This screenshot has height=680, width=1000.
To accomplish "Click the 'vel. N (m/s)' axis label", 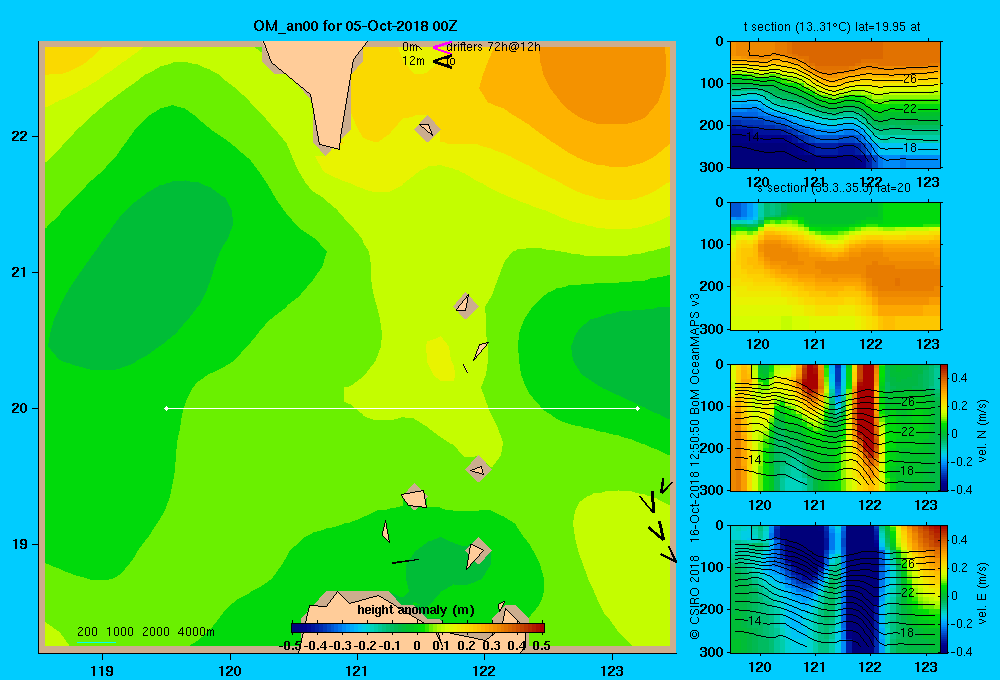I will tap(983, 431).
